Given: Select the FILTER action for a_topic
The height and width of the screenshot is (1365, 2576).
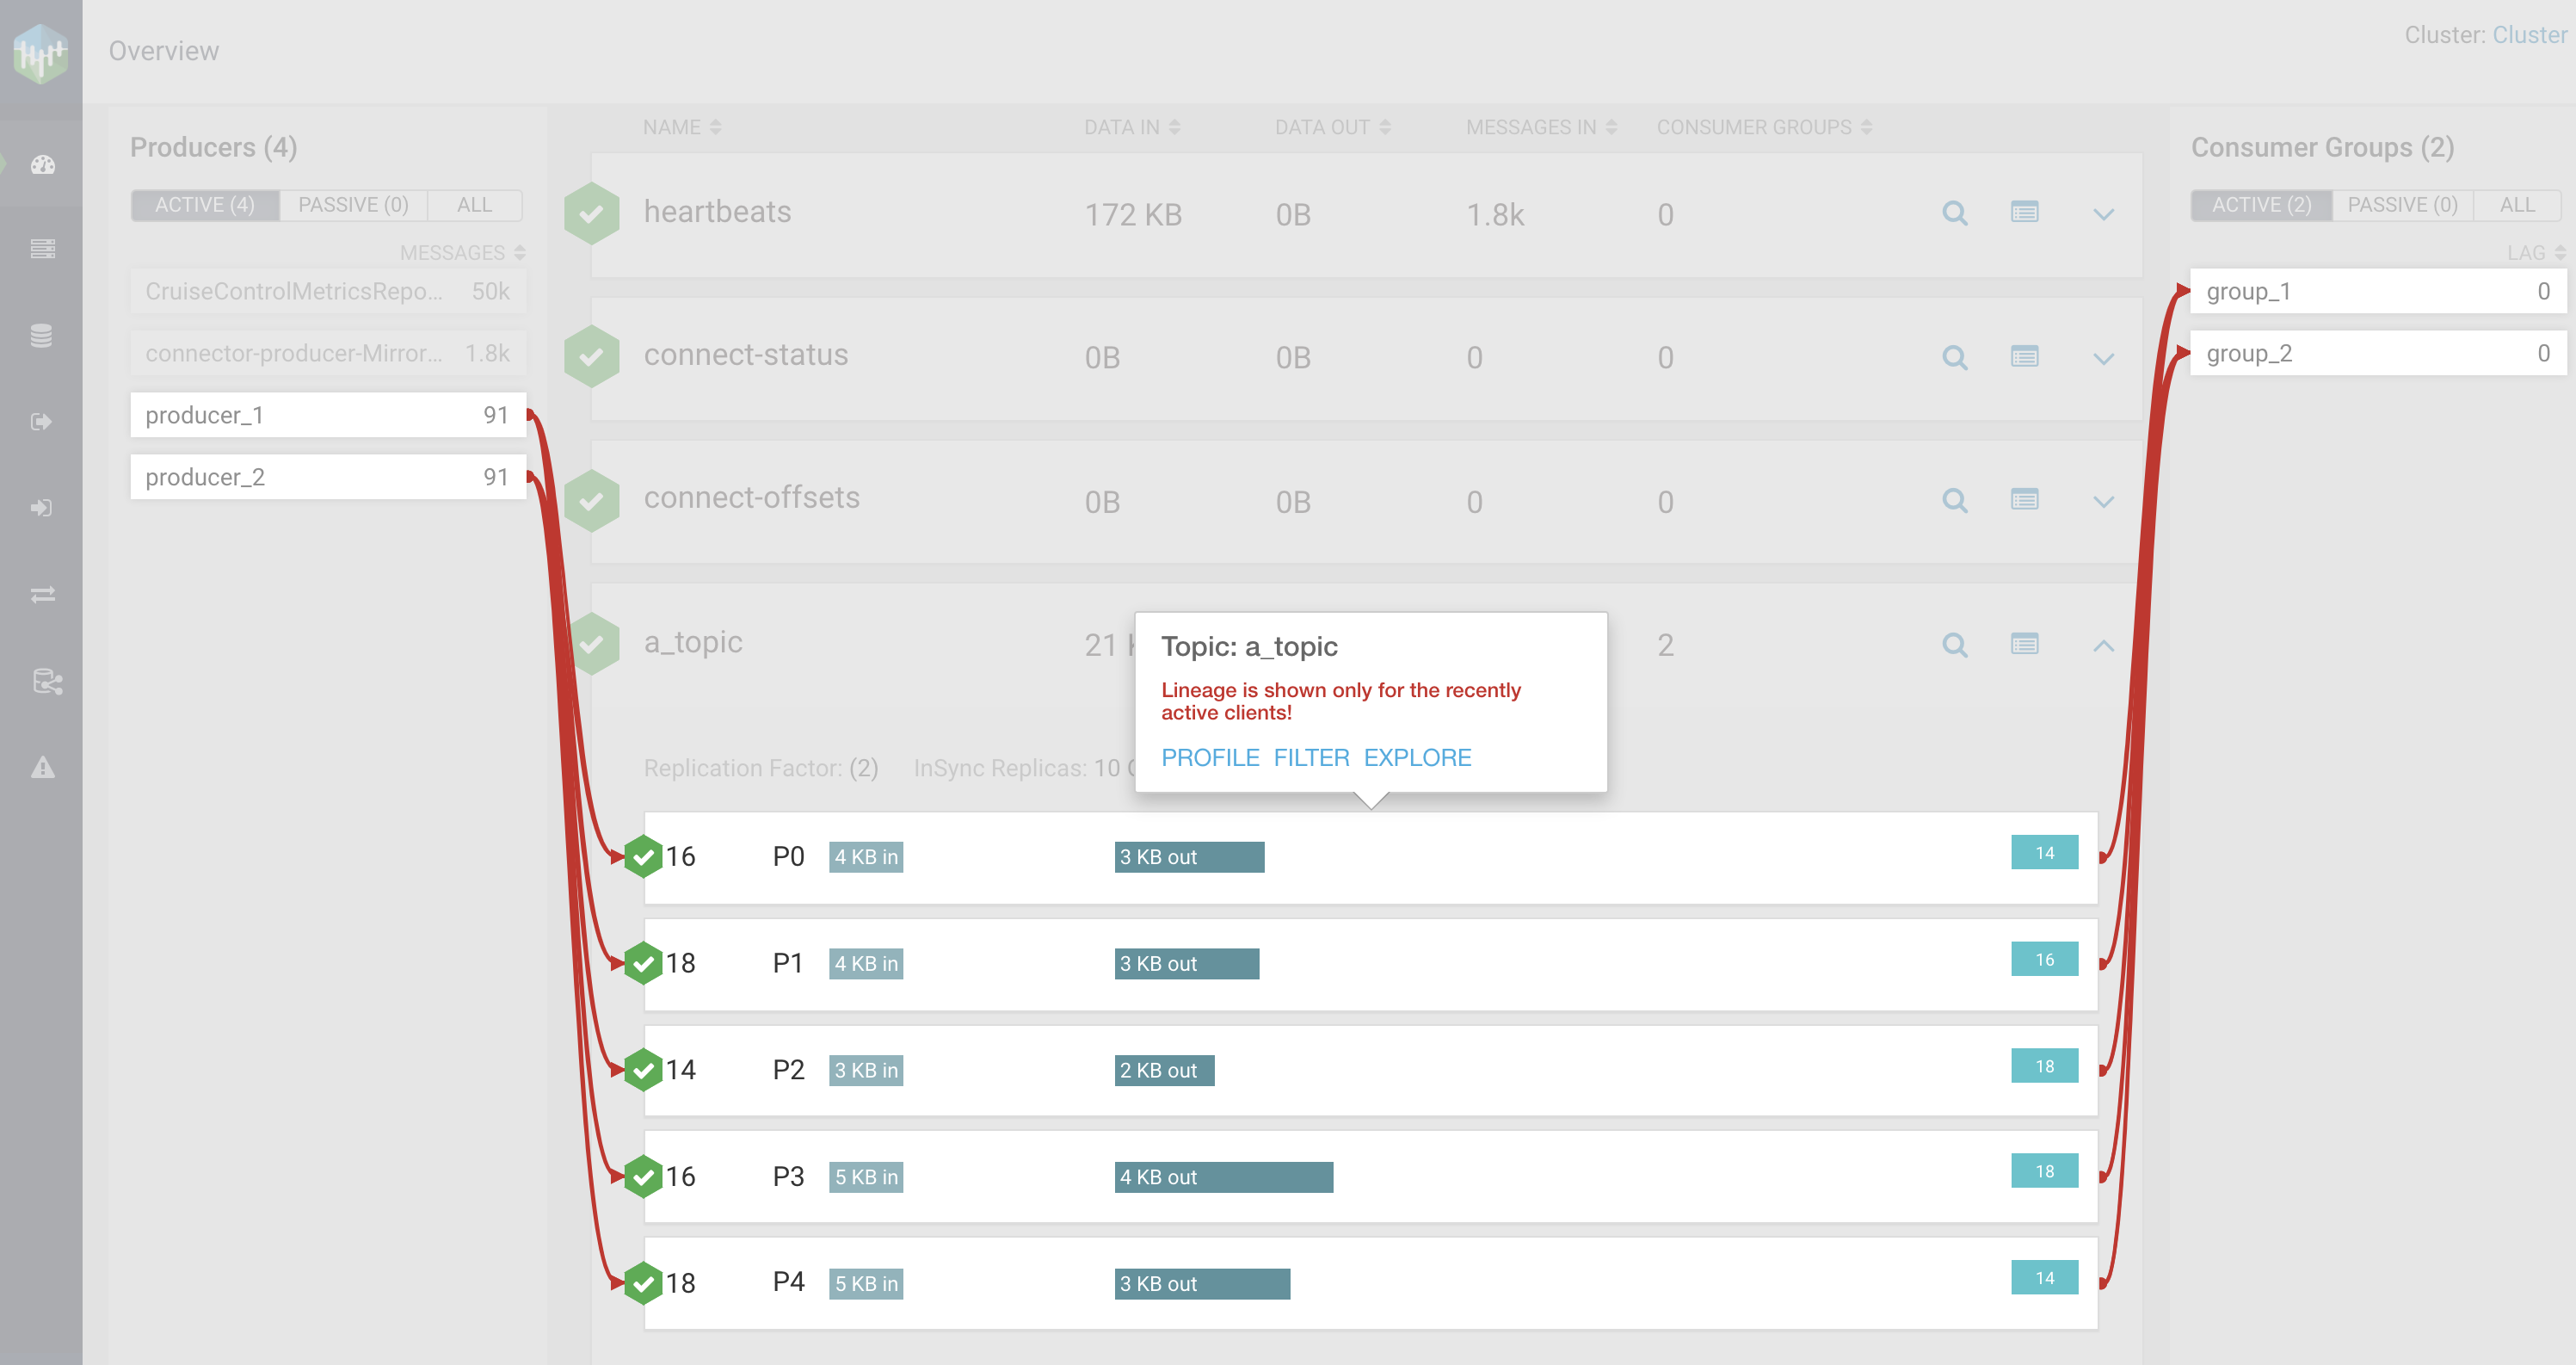Looking at the screenshot, I should tap(1311, 757).
